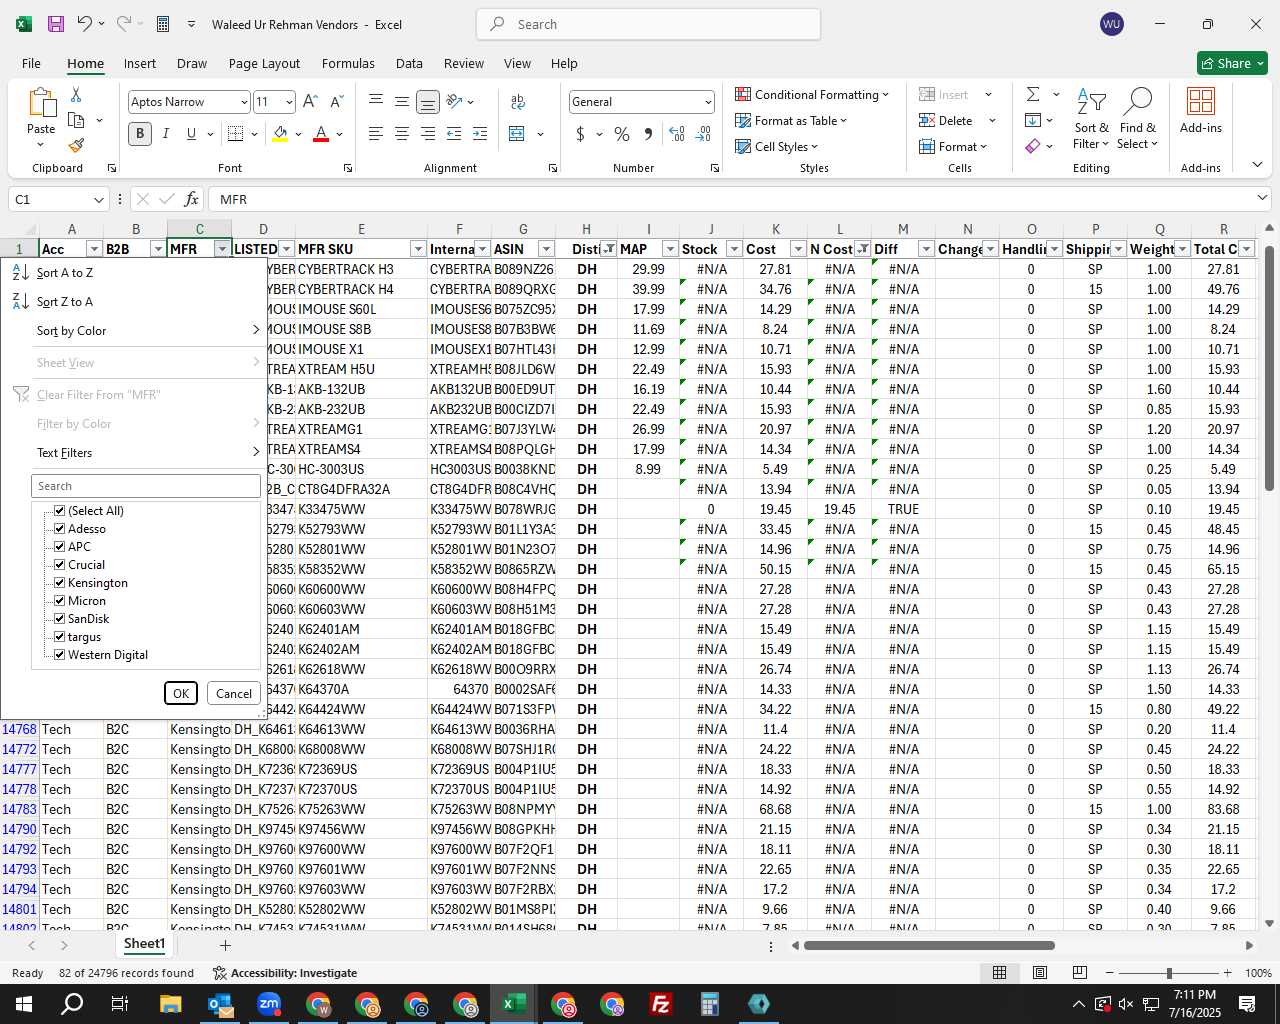The image size is (1280, 1024).
Task: Open the number format General dropdown
Action: pyautogui.click(x=708, y=102)
